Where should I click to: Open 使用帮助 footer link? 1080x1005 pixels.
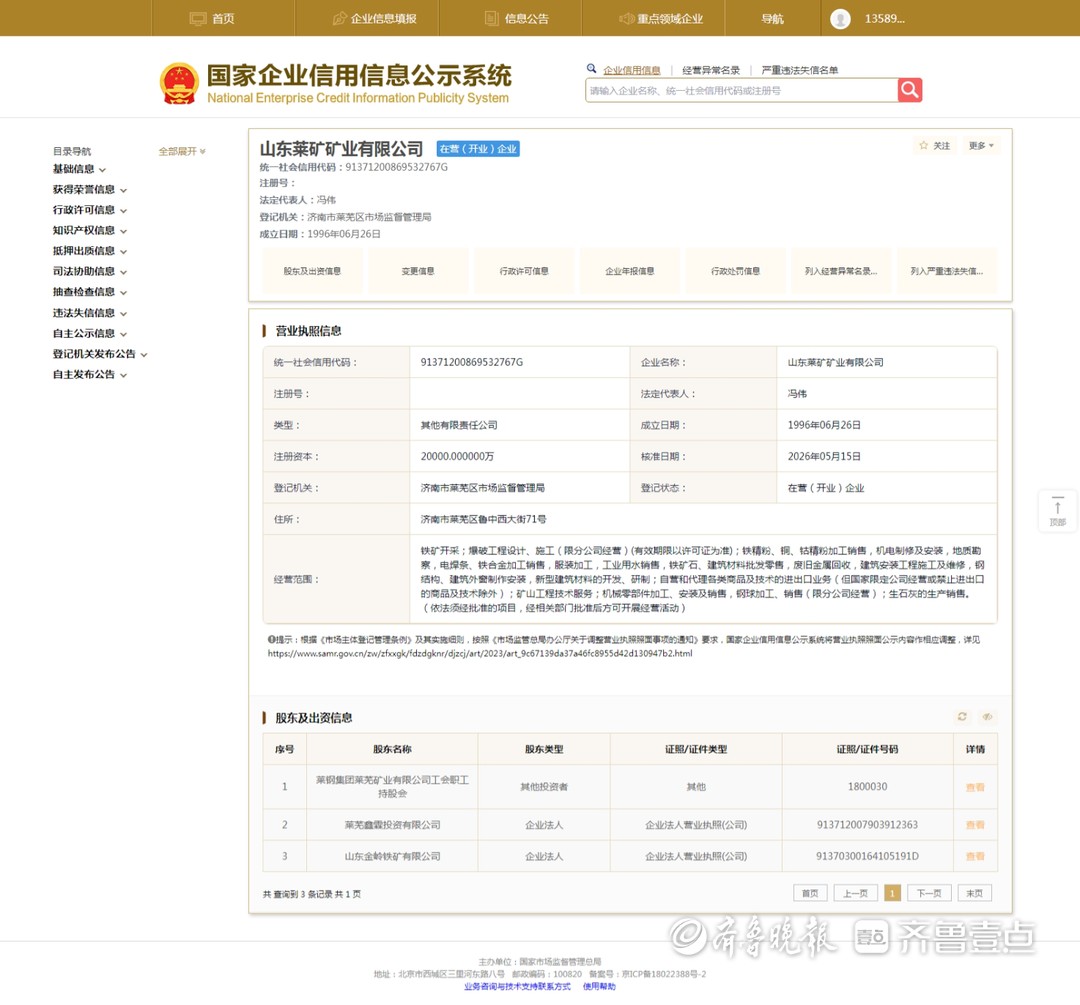[x=599, y=986]
